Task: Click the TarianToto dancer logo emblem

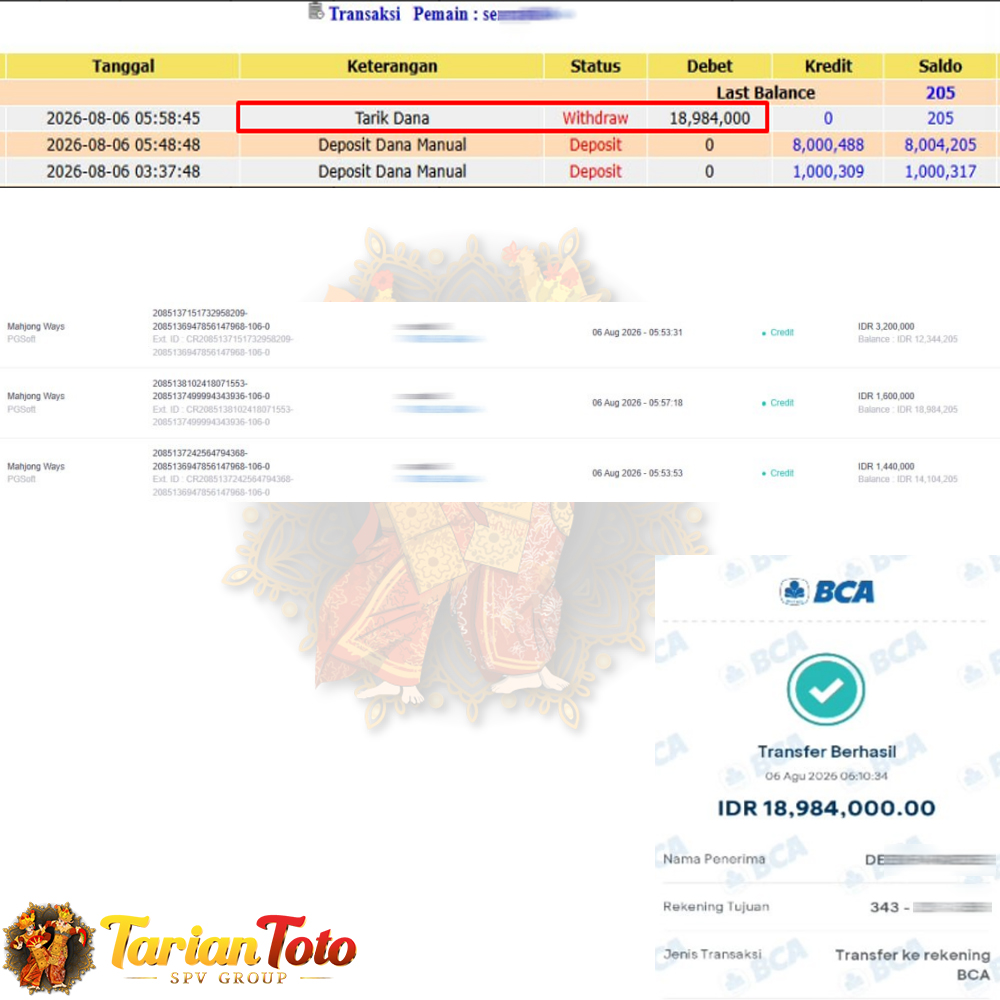Action: point(50,948)
